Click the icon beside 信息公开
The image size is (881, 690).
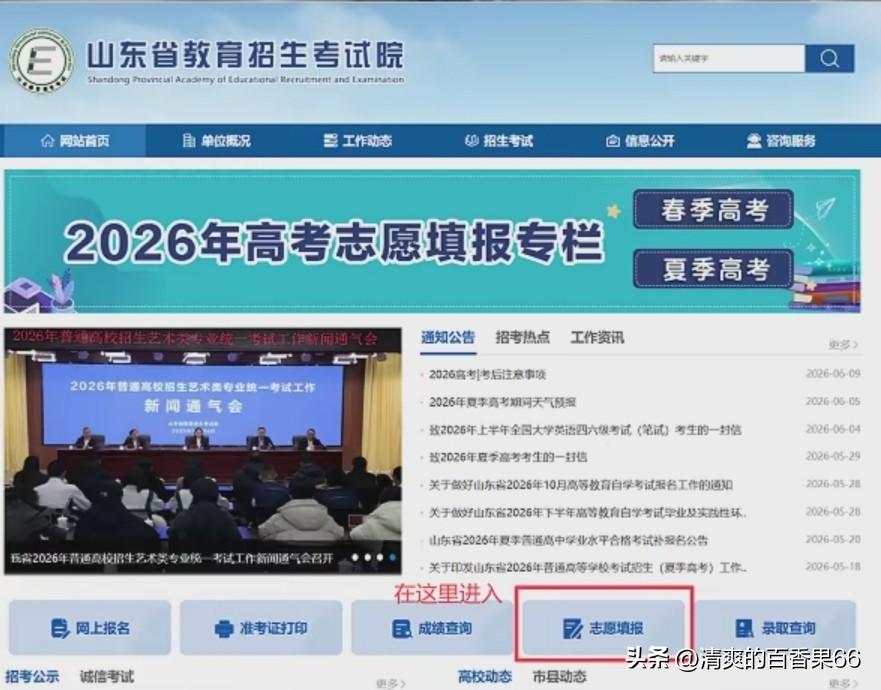point(612,141)
